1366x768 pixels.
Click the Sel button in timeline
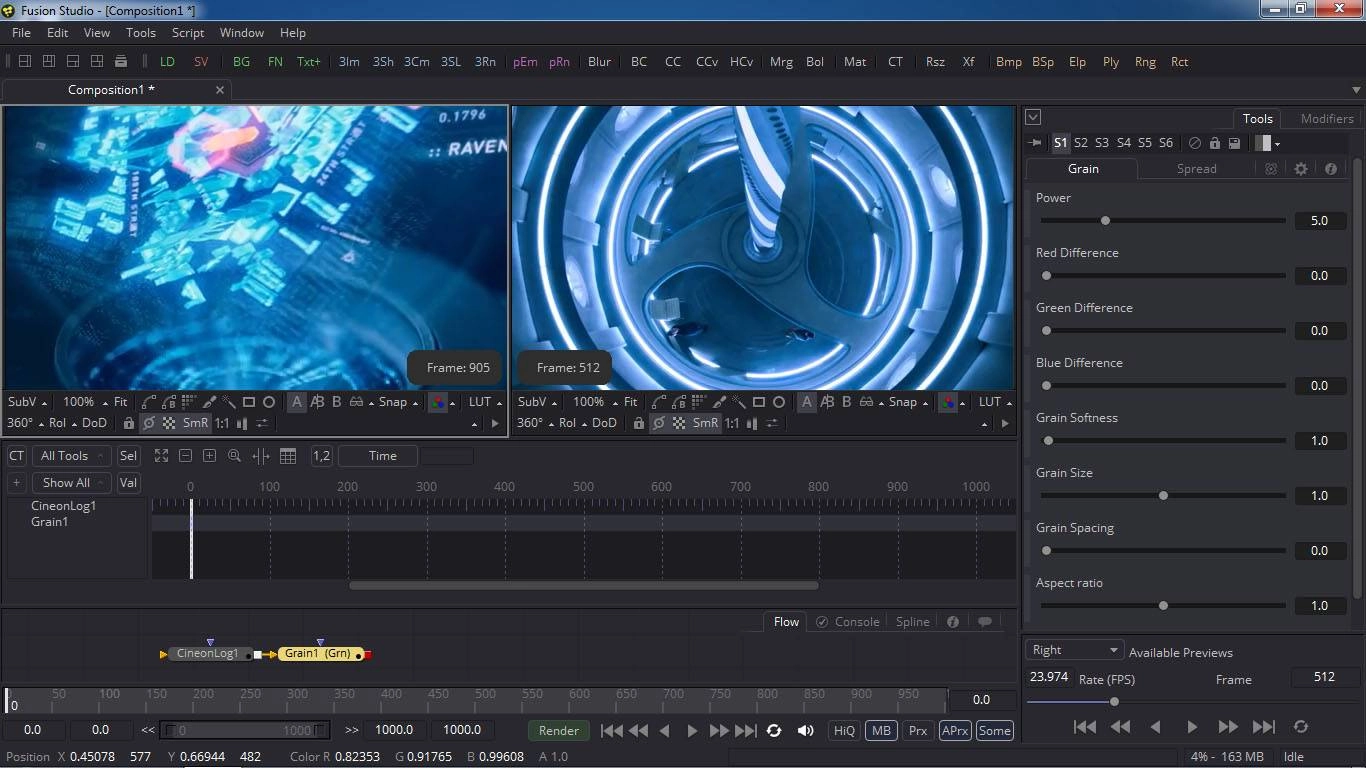pos(128,456)
